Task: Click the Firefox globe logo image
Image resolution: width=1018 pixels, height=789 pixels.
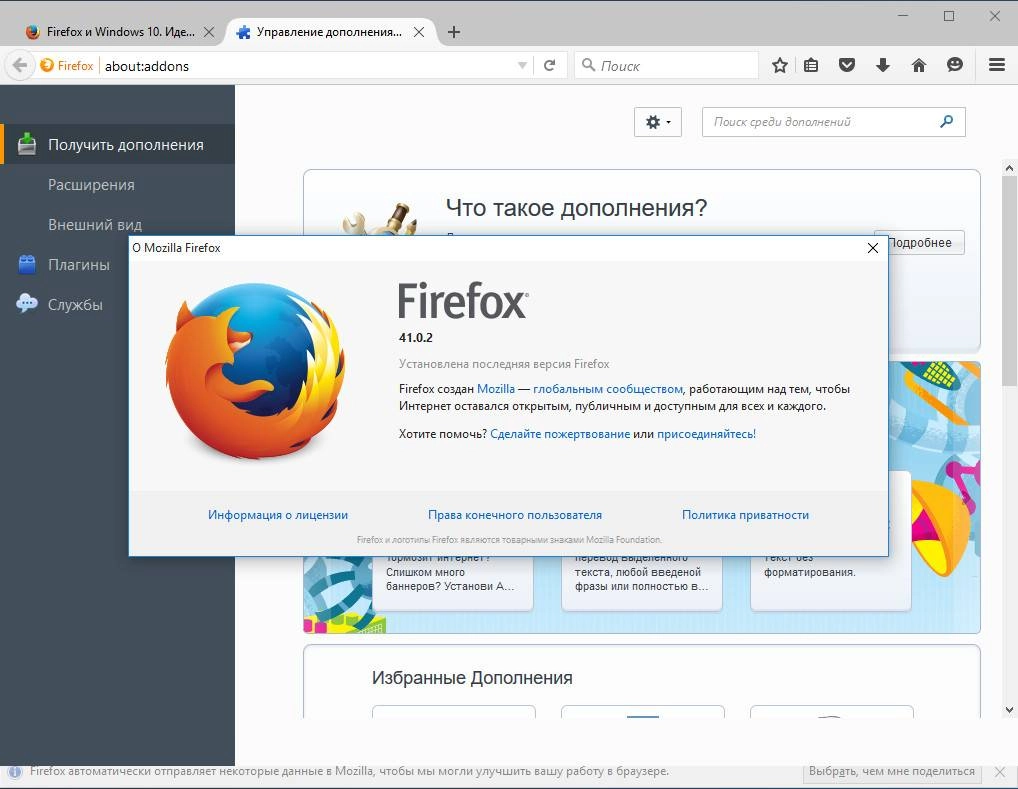Action: 256,371
